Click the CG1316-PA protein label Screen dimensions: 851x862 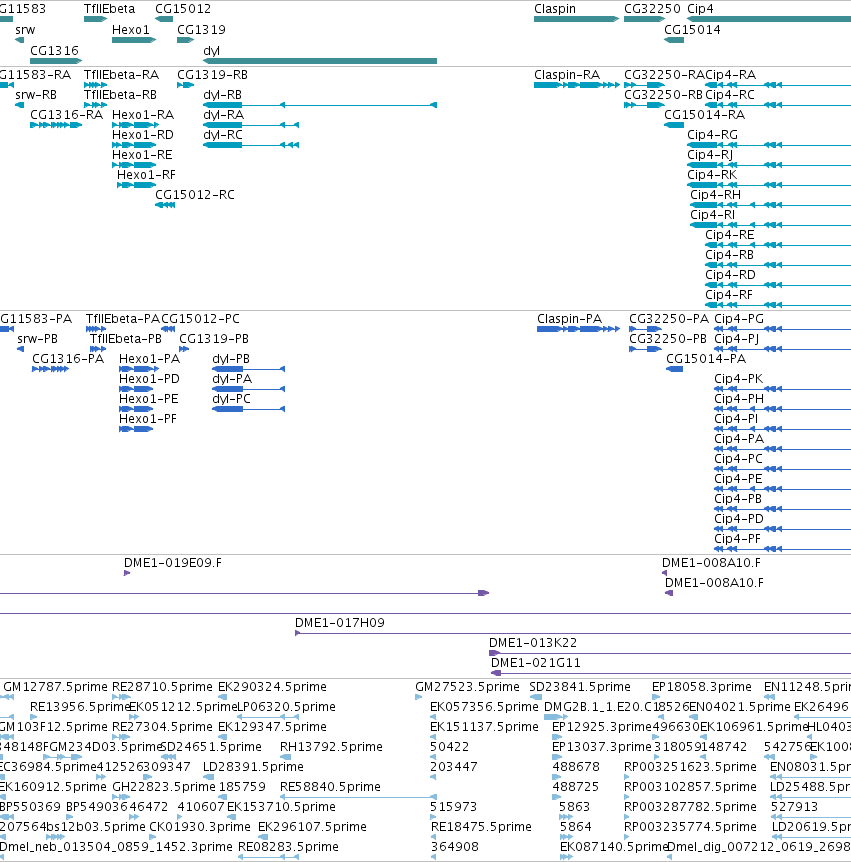click(68, 359)
